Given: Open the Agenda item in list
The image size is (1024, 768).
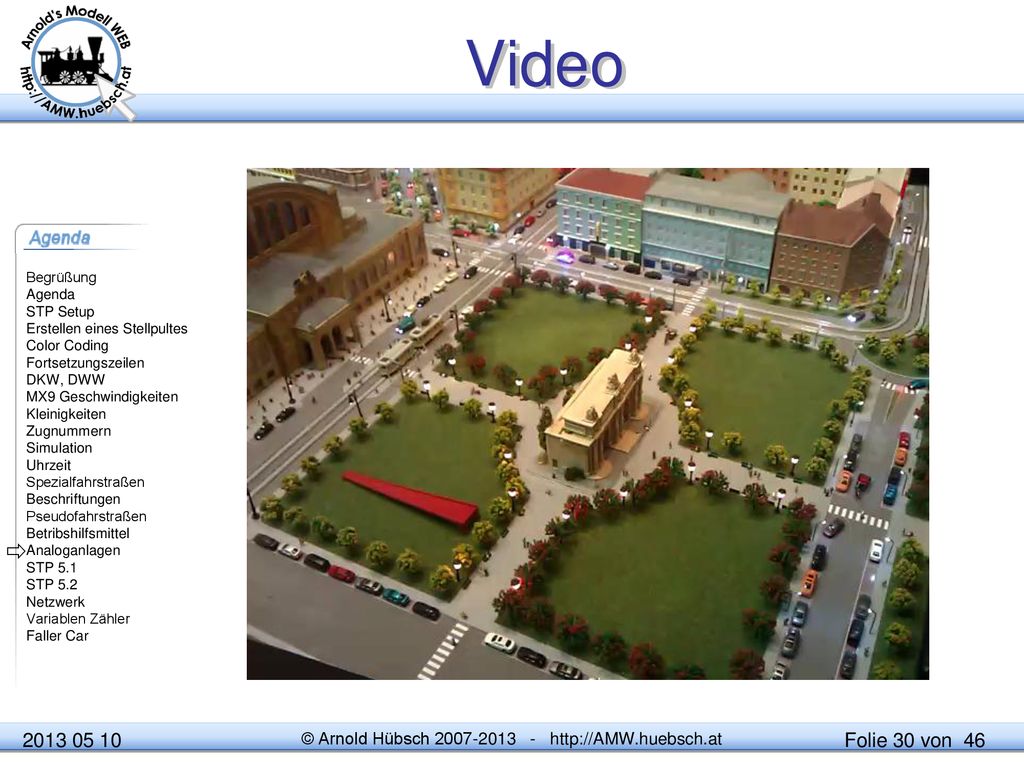Looking at the screenshot, I should tap(50, 295).
